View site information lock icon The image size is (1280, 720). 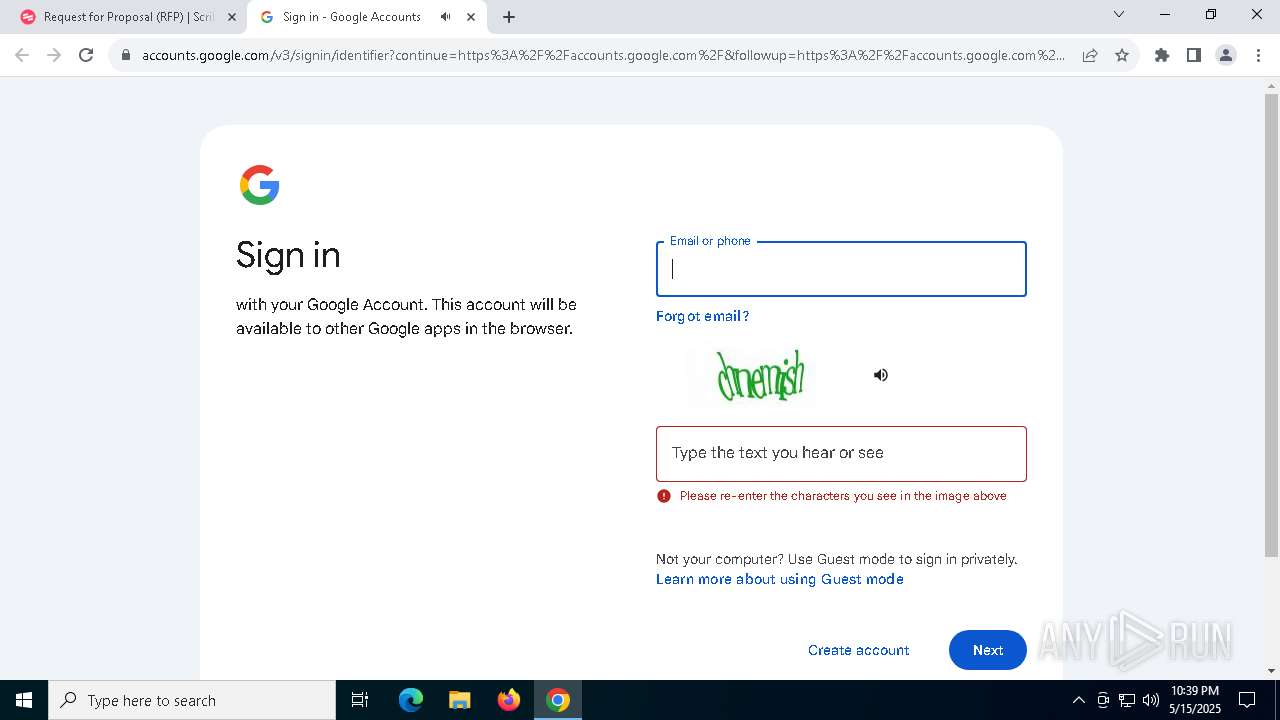coord(126,55)
